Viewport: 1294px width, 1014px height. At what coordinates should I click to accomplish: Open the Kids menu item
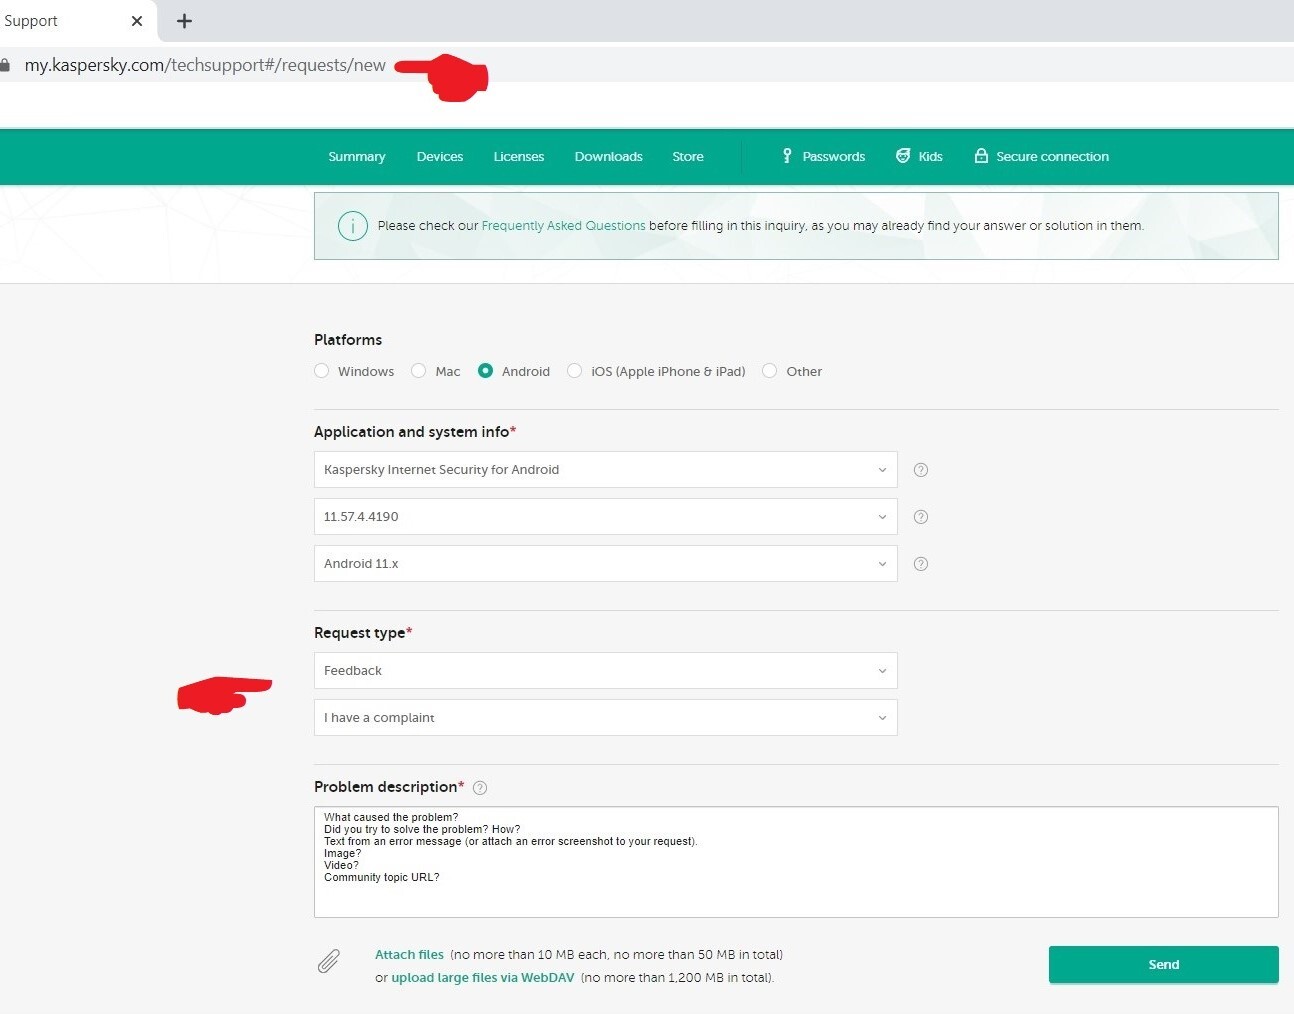pos(919,157)
